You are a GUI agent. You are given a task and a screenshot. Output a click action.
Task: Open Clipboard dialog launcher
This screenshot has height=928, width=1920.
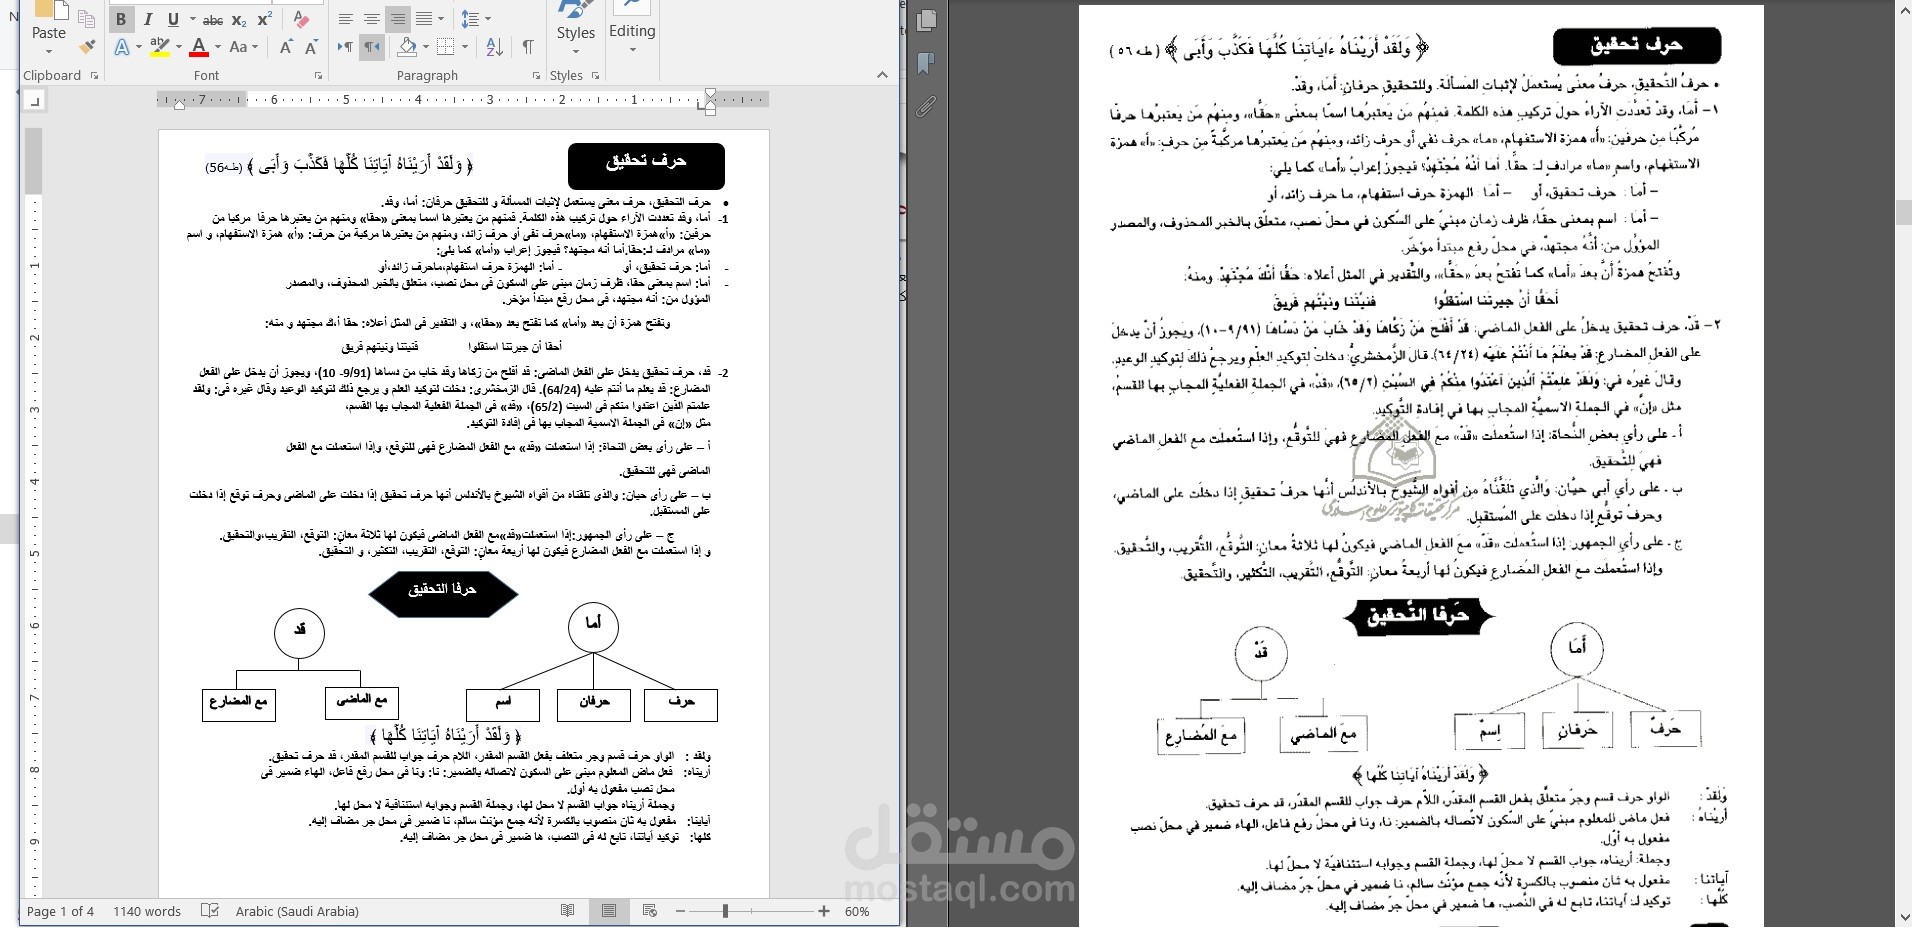(x=94, y=76)
